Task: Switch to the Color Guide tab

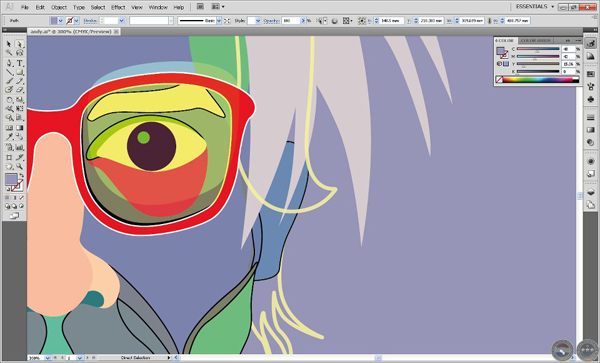Action: coord(536,41)
